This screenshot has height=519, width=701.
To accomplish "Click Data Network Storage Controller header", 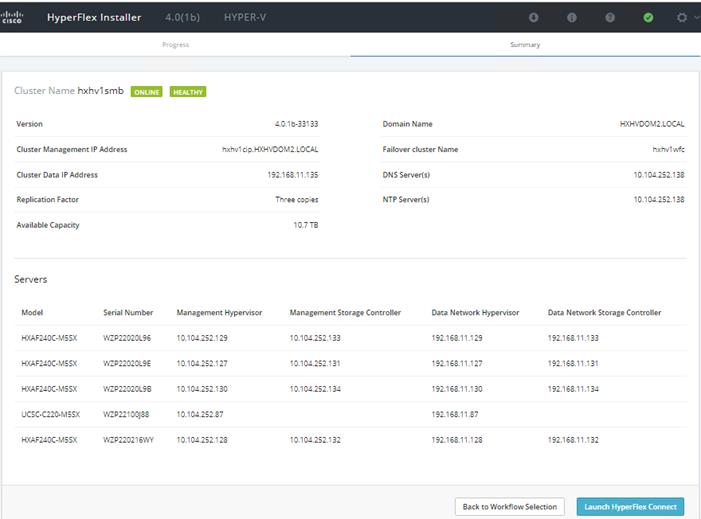I will pos(604,312).
